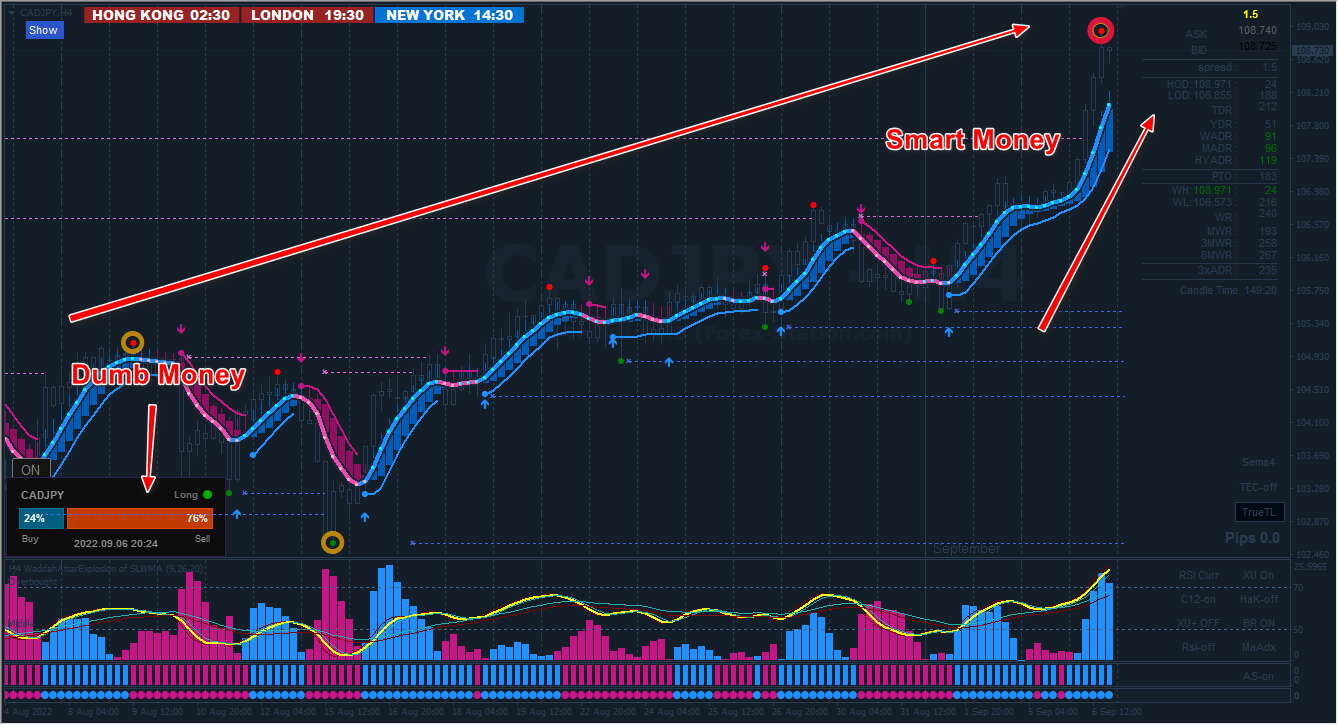Click the WaddahAttarExplosion indicator label
This screenshot has height=725, width=1338.
coord(106,568)
